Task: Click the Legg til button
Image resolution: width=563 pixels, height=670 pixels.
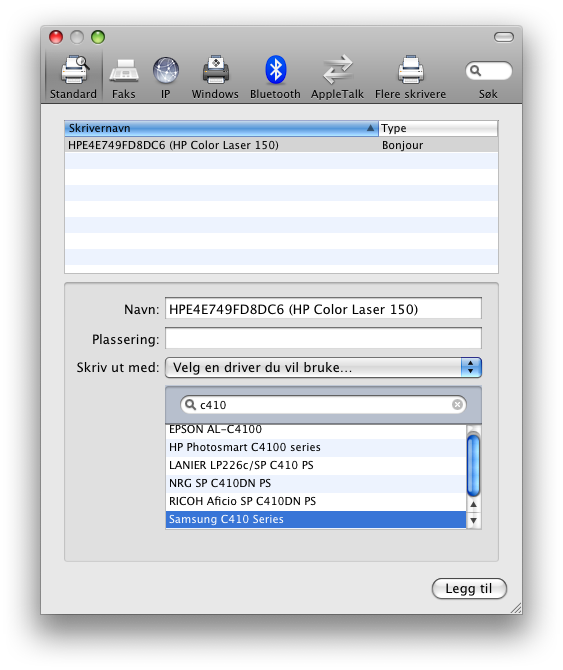Action: [469, 589]
